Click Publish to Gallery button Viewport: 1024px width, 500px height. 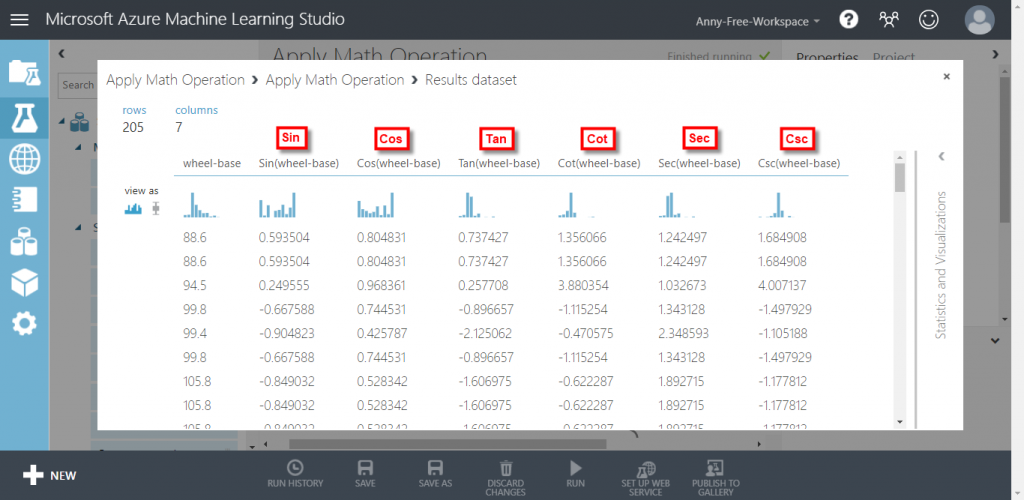click(716, 478)
